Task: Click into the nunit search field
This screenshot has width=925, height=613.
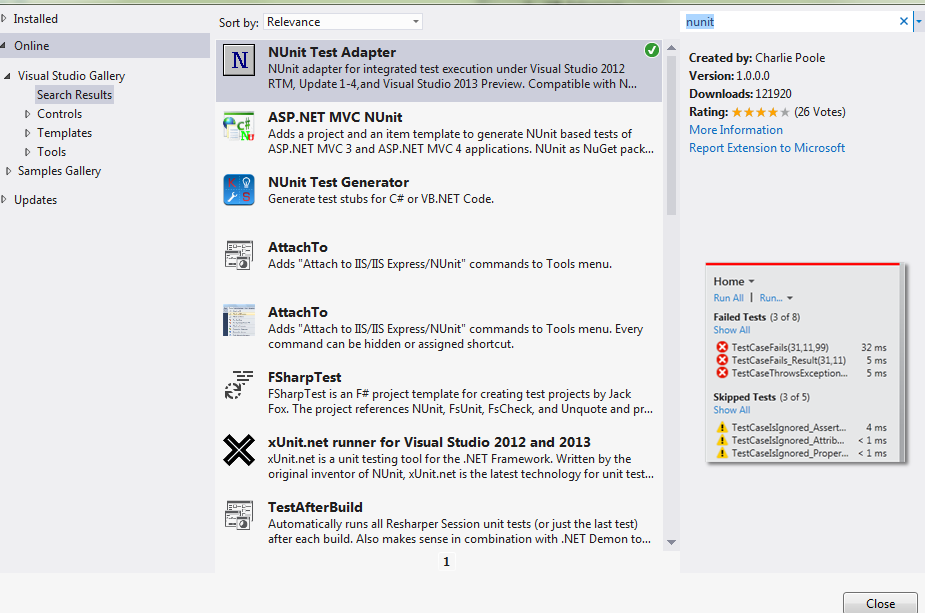Action: 789,22
